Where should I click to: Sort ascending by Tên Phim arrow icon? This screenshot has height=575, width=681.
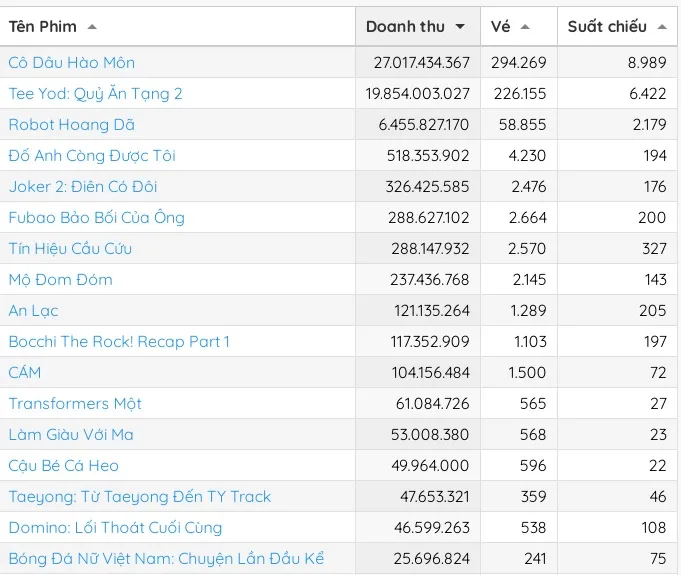[x=92, y=27]
